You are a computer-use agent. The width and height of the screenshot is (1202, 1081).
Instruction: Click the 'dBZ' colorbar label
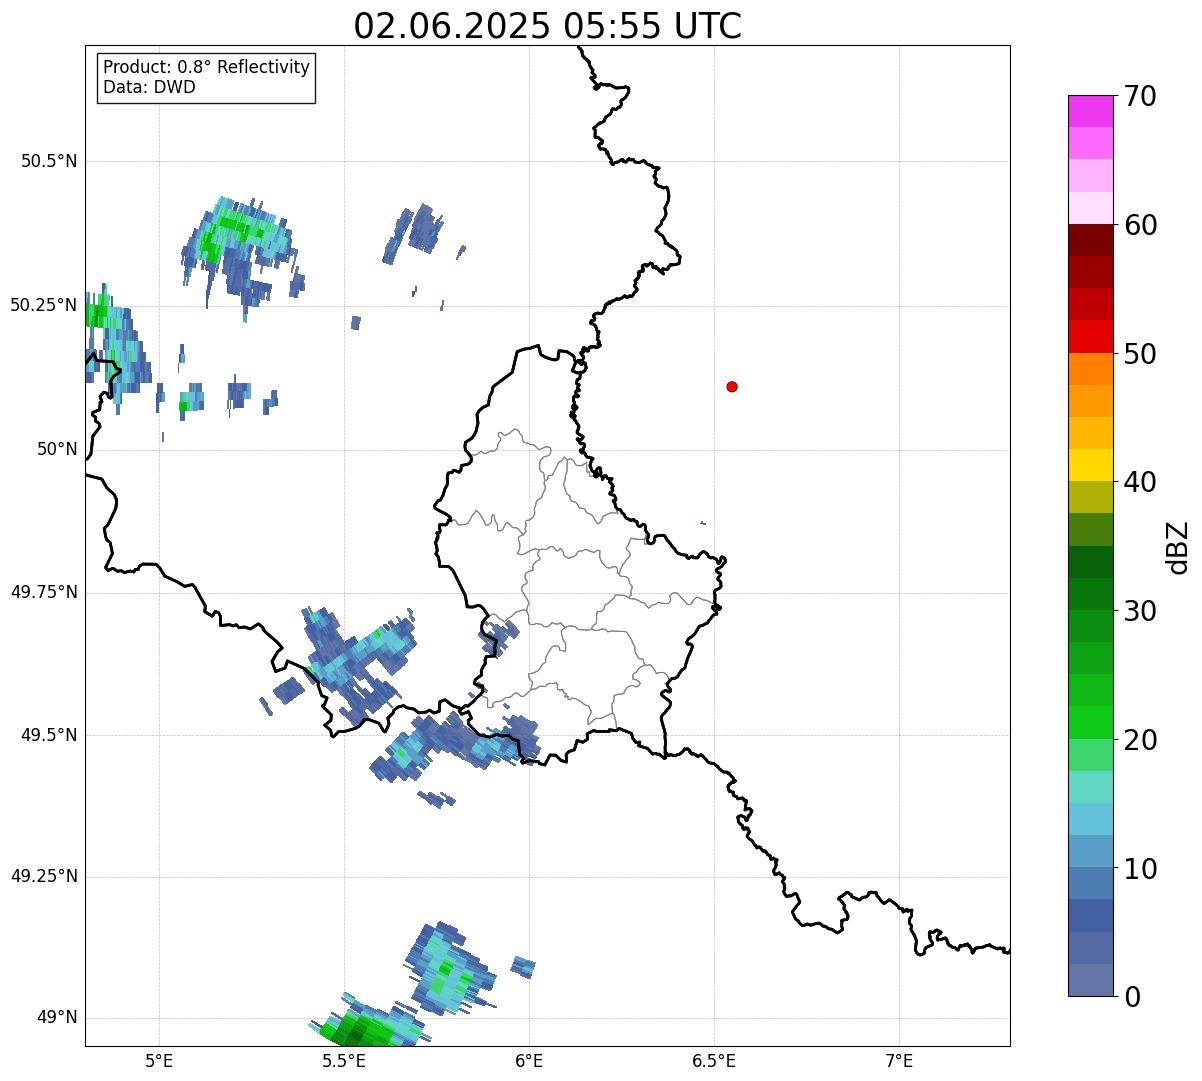[1178, 547]
